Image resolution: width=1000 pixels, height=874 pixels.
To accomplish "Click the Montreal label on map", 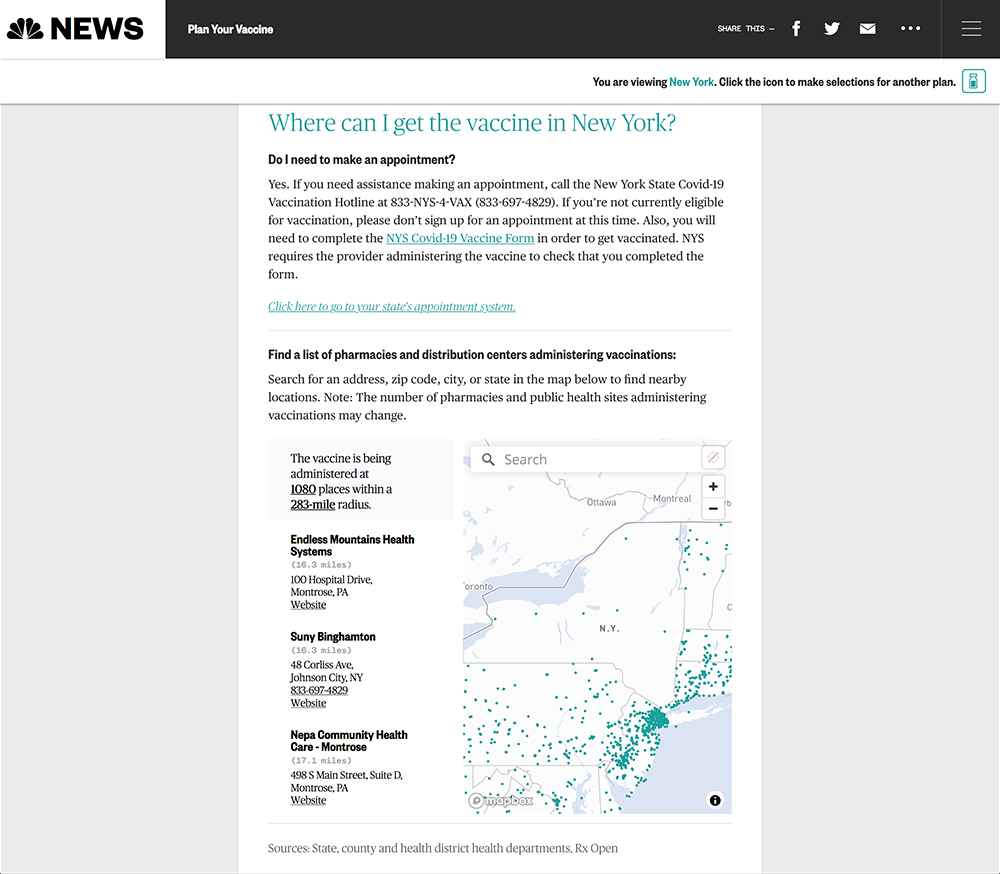I will 672,498.
